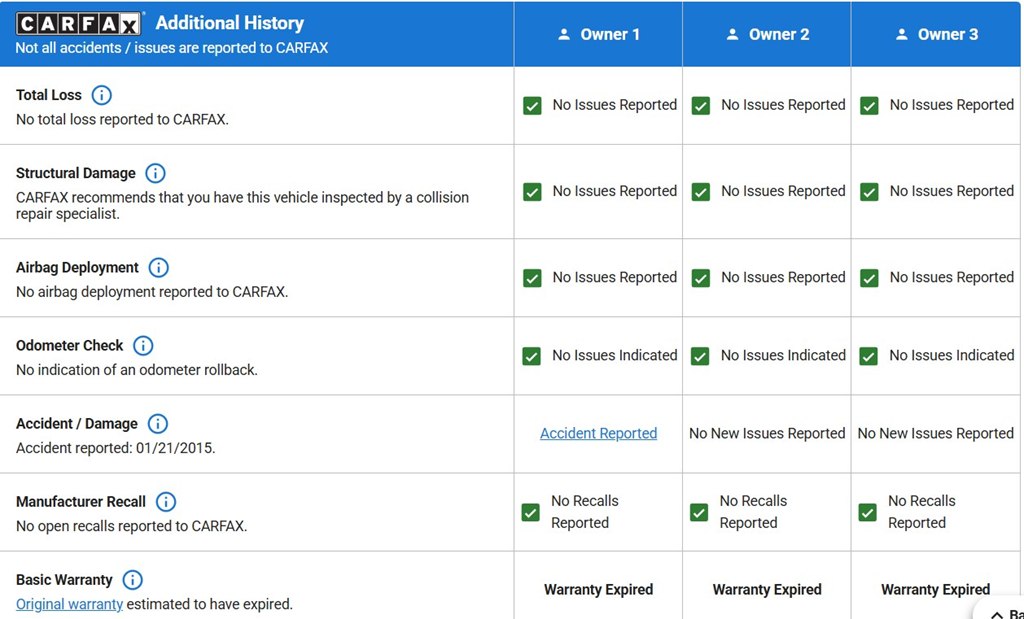Click Owner 1 Total Loss green checkmark
Screen dimensions: 1024x619
point(532,106)
